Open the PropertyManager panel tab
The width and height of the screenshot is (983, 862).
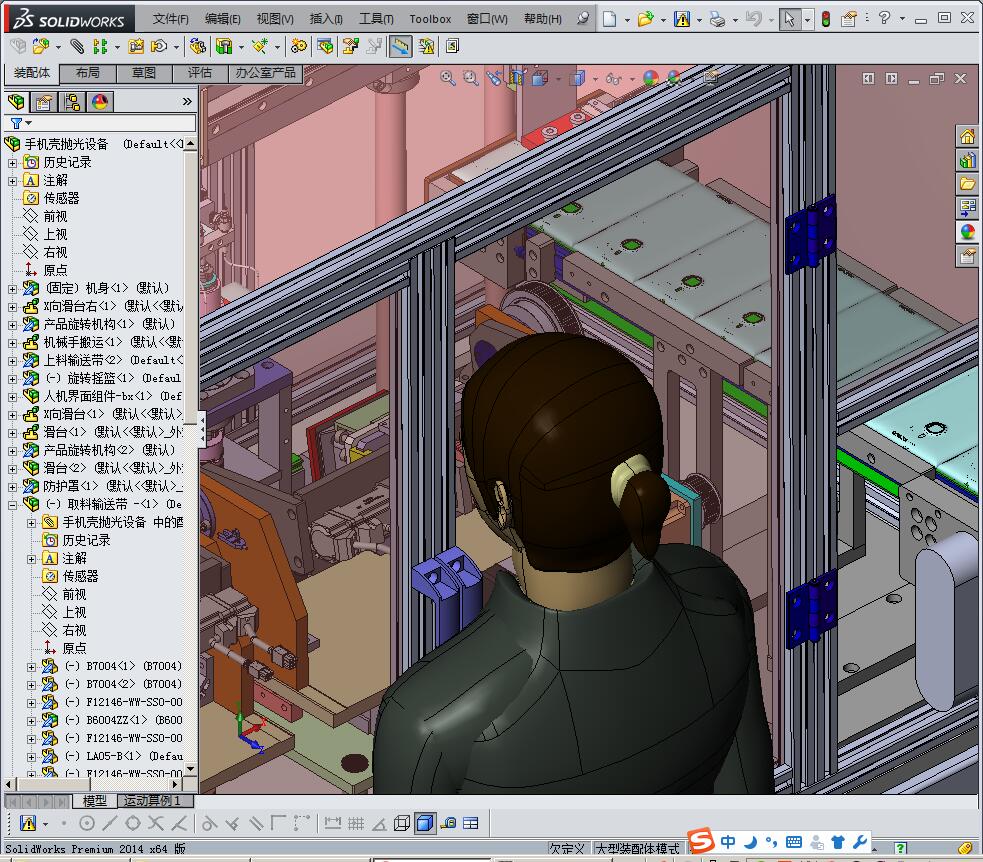pyautogui.click(x=44, y=102)
